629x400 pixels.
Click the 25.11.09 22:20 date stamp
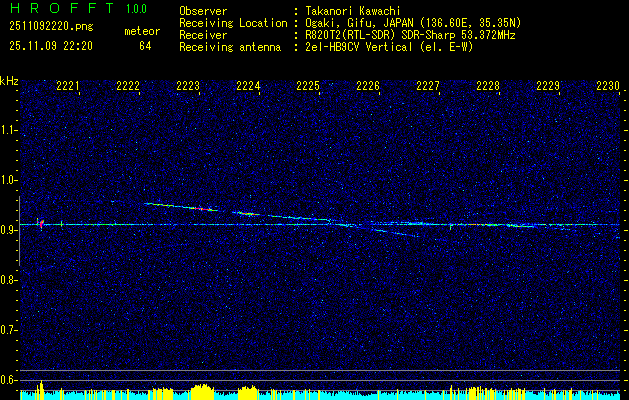[51, 46]
